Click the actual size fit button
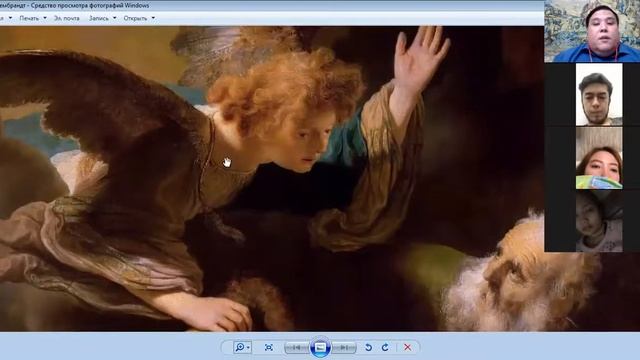 pos(269,347)
